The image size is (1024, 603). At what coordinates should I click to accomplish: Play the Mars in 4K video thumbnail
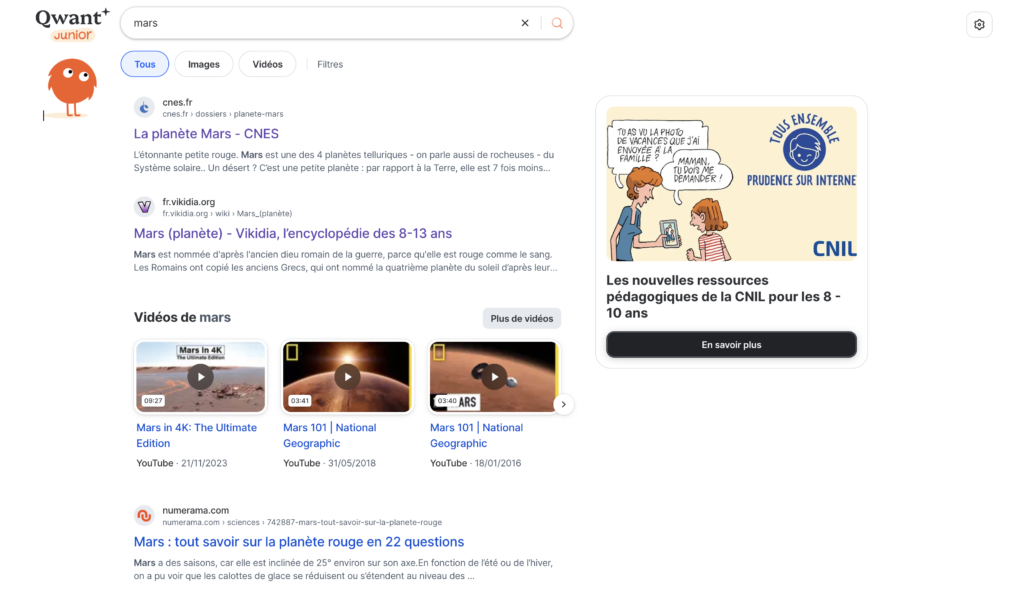(x=201, y=376)
